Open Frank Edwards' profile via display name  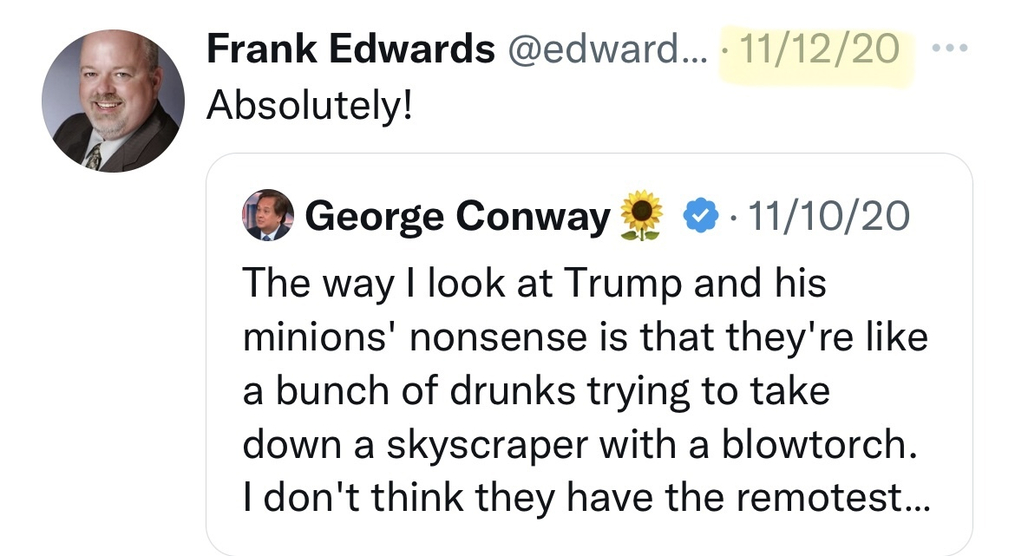point(351,49)
